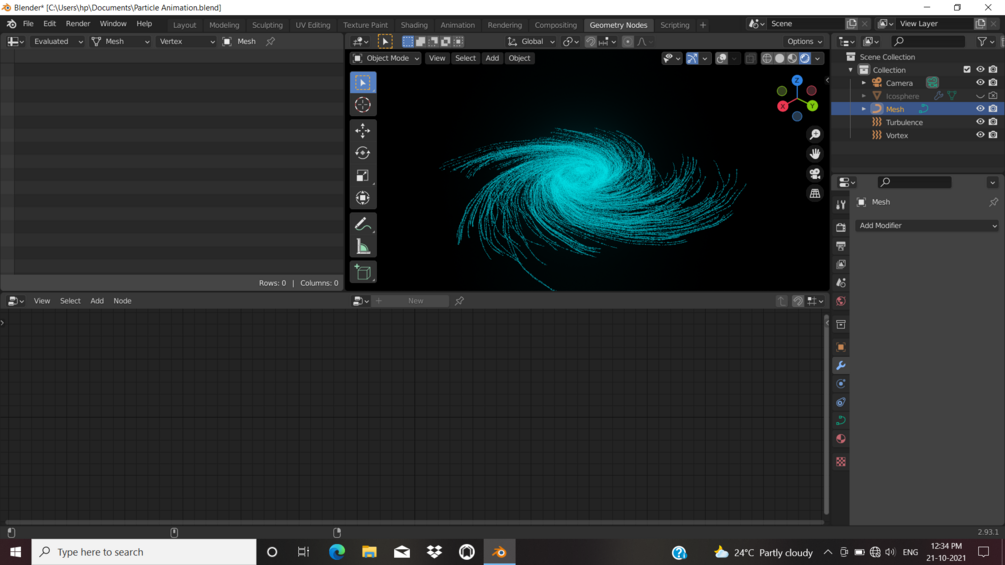The height and width of the screenshot is (565, 1005).
Task: Toggle Mesh visibility eye icon
Action: pyautogui.click(x=980, y=109)
